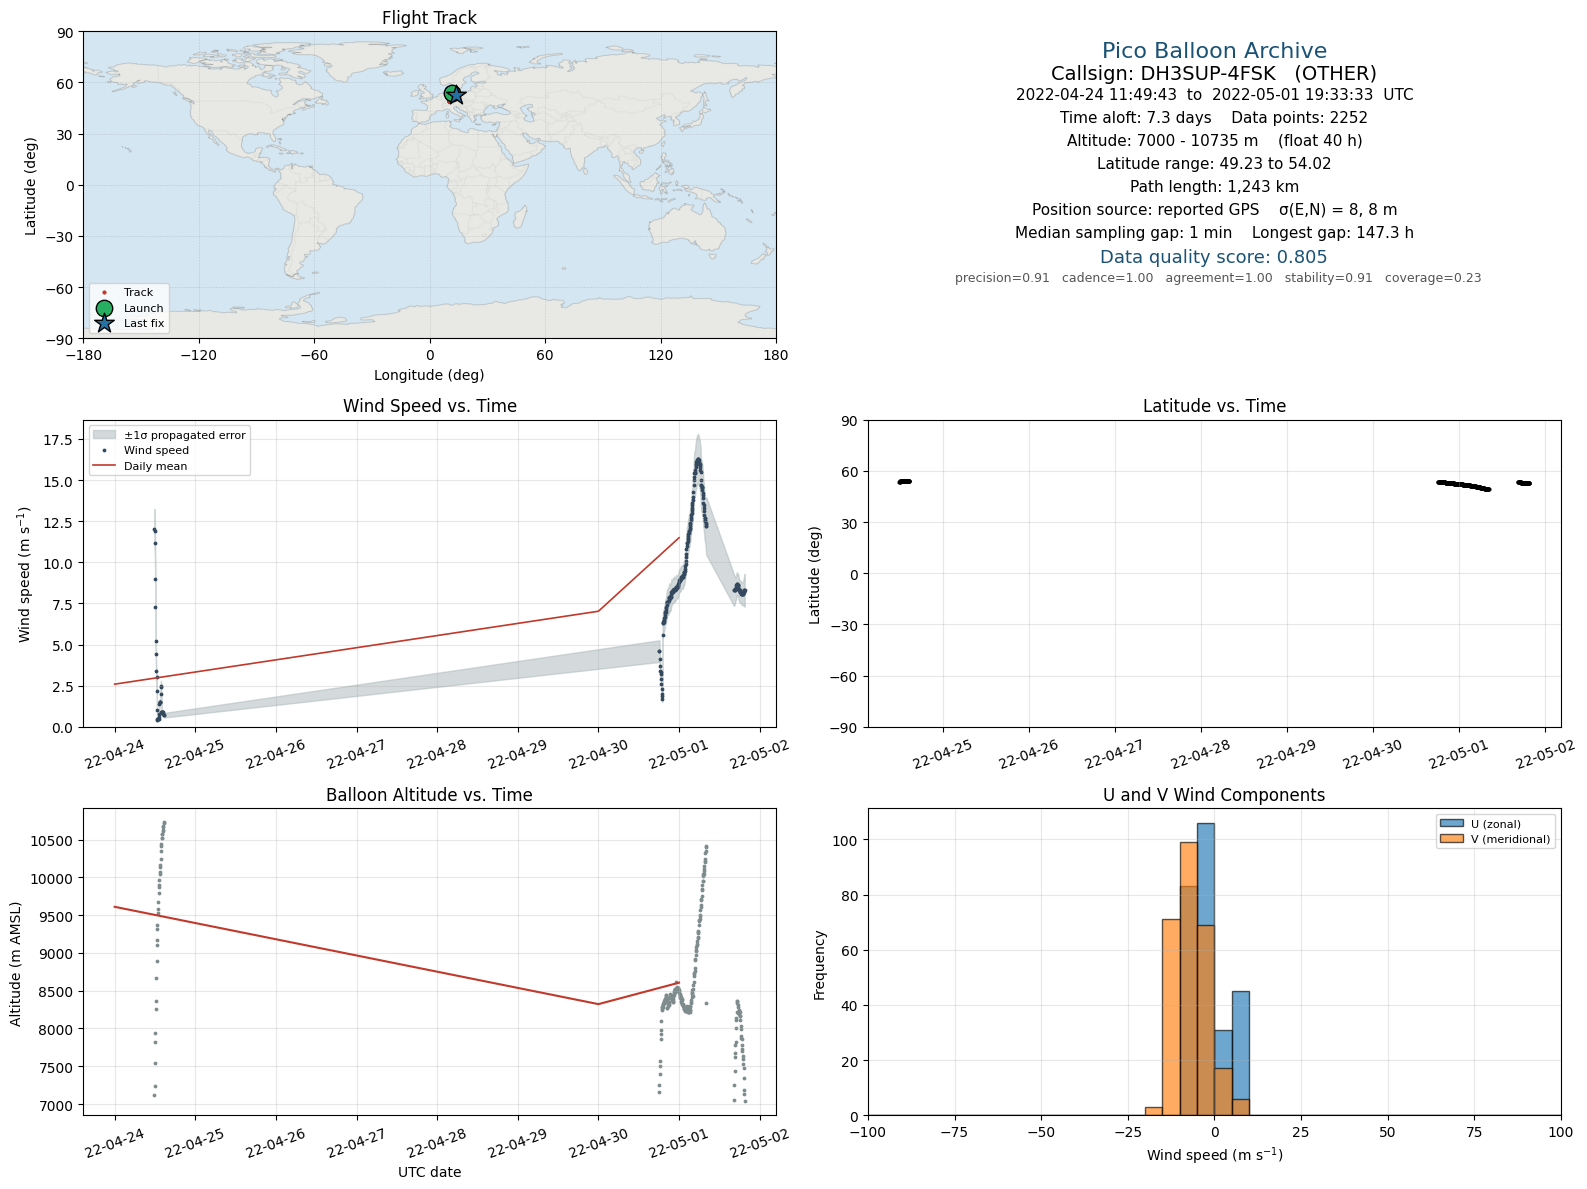Screen dimensions: 1587x1189
Task: Click the "Wind Speed vs. Time" plot title
Action: (430, 406)
